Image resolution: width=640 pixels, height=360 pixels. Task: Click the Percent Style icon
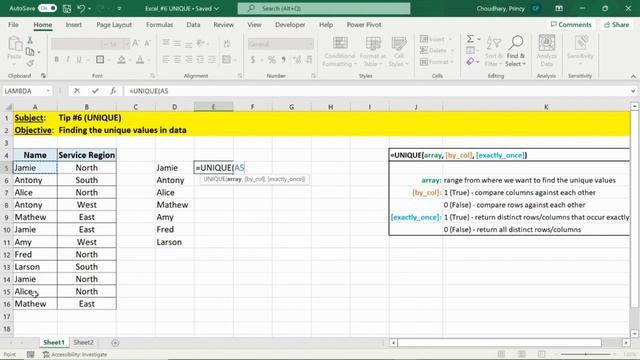tap(272, 60)
